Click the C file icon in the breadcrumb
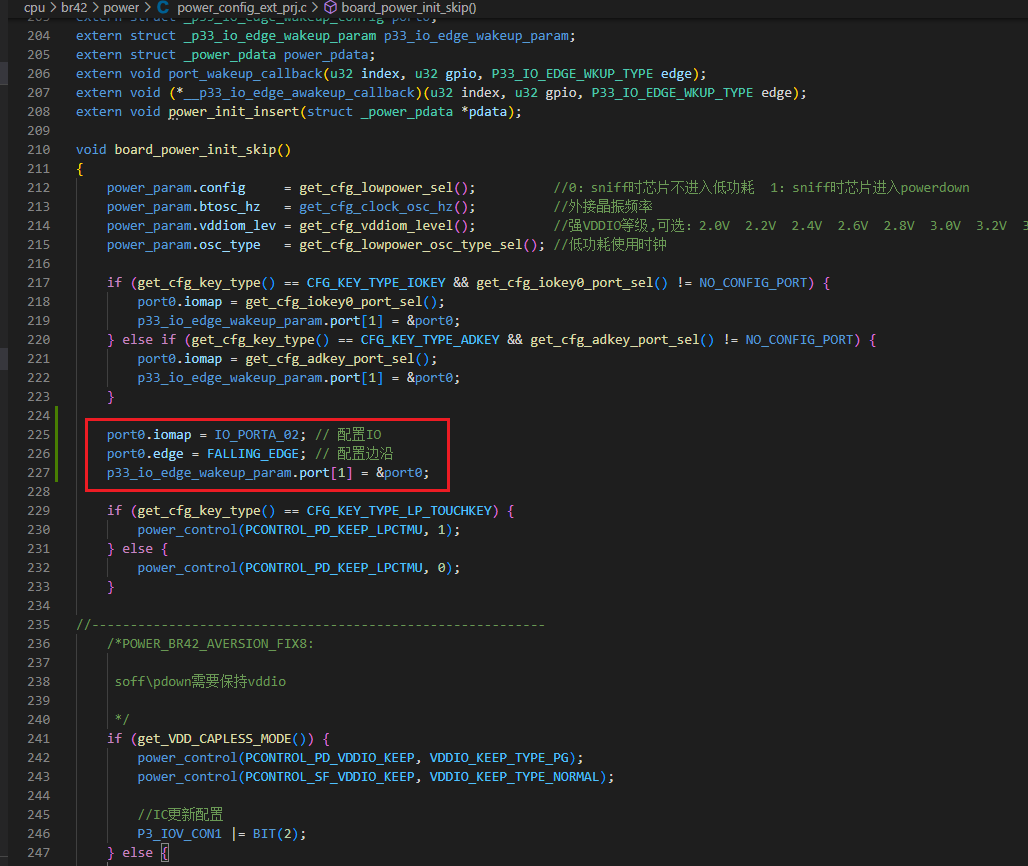The width and height of the screenshot is (1028, 866). [x=163, y=7]
